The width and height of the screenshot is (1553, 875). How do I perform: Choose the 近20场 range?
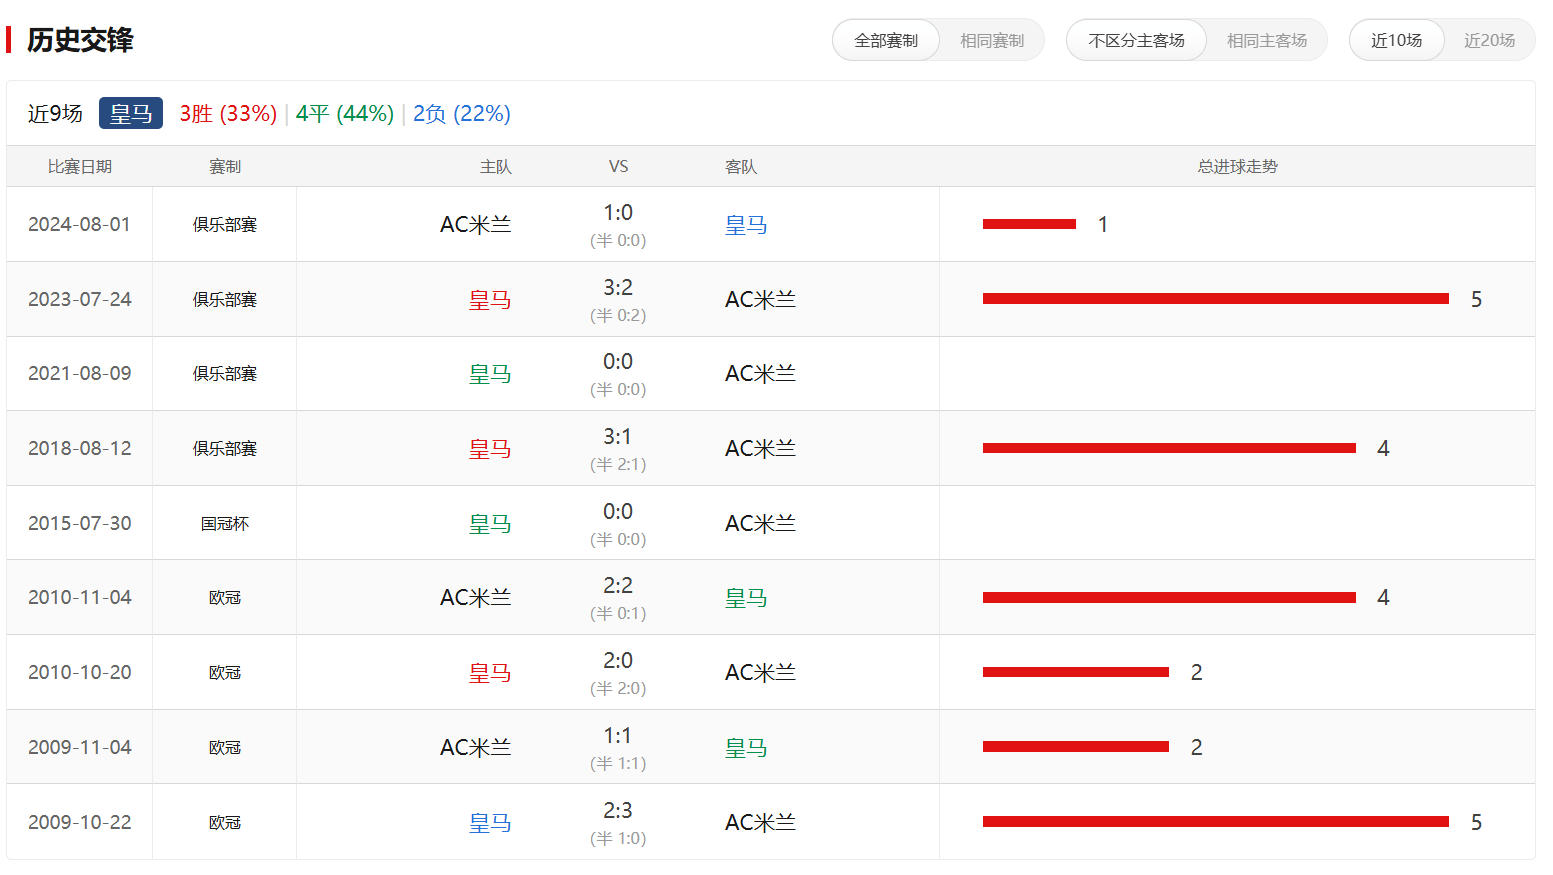[x=1489, y=40]
